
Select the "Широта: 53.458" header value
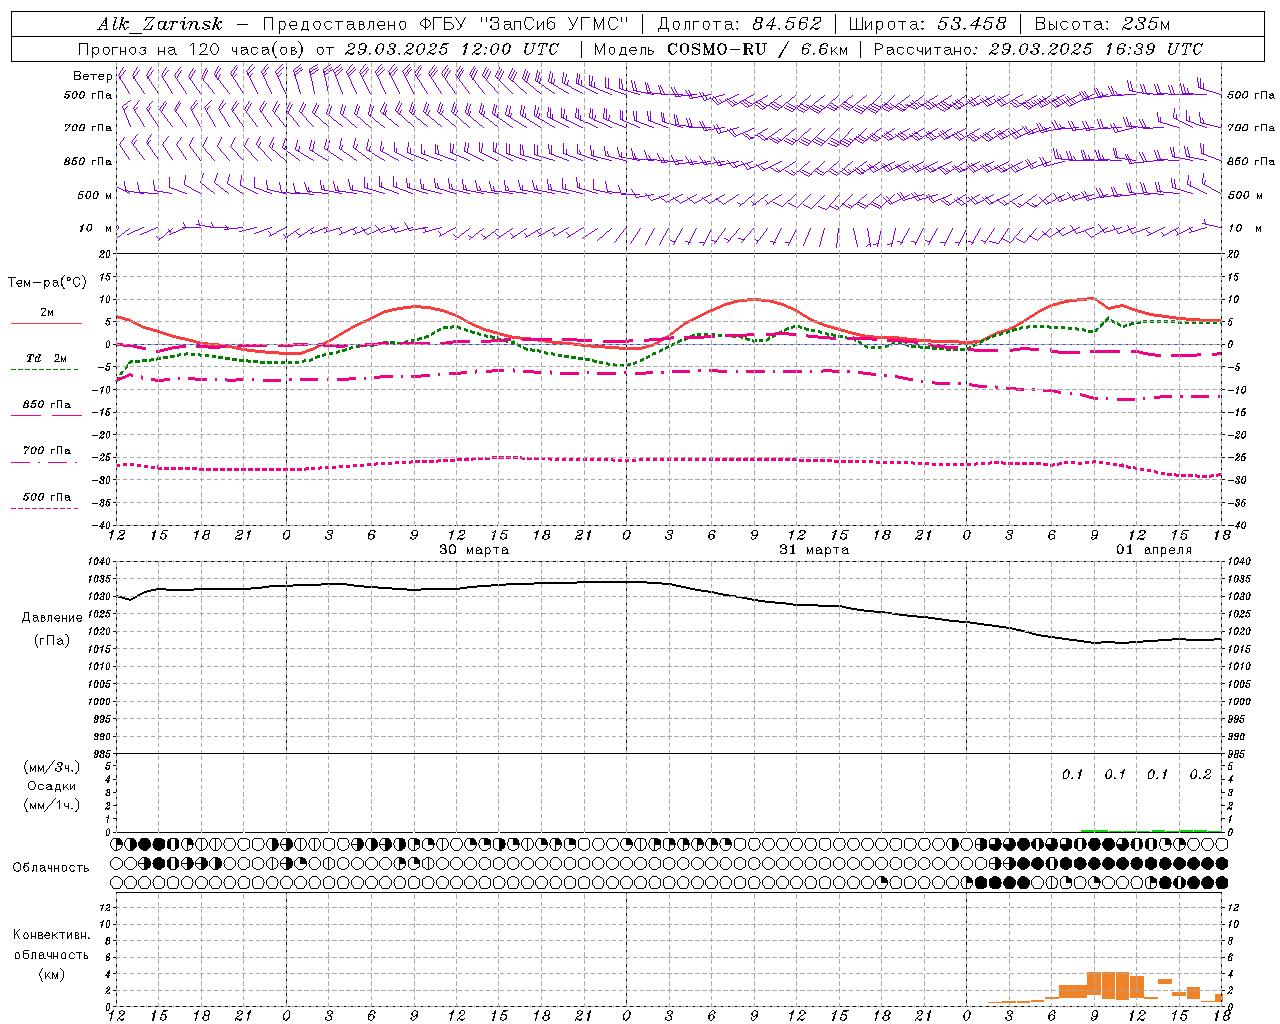pyautogui.click(x=927, y=24)
